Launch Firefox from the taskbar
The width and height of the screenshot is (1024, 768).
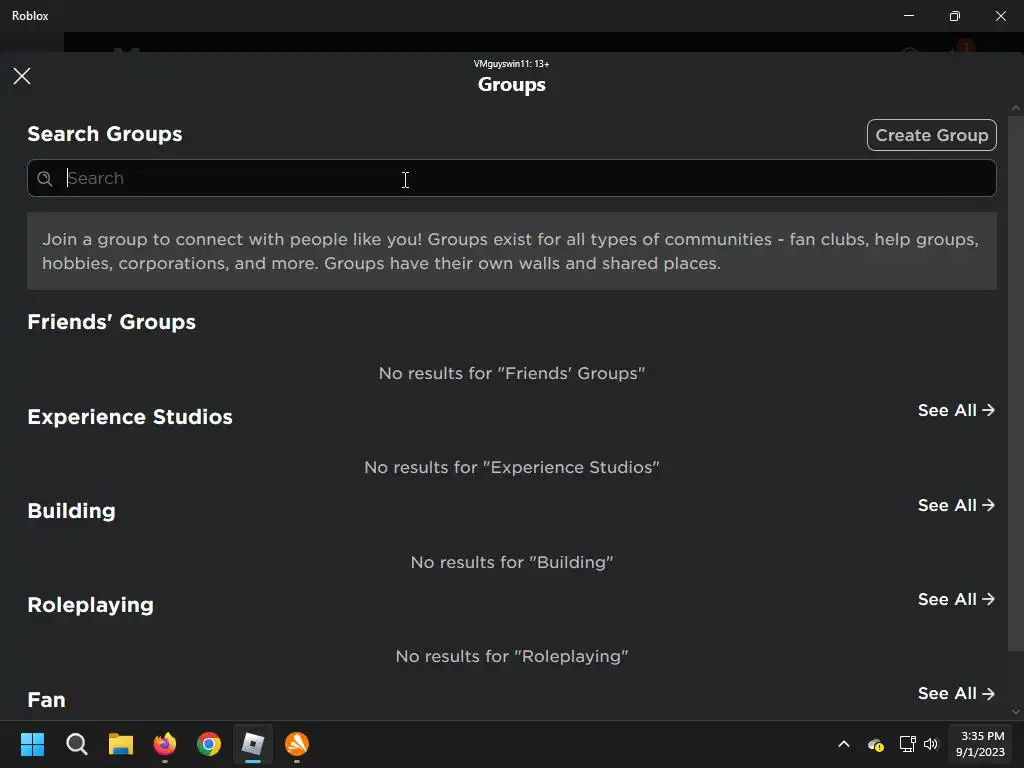pyautogui.click(x=165, y=744)
